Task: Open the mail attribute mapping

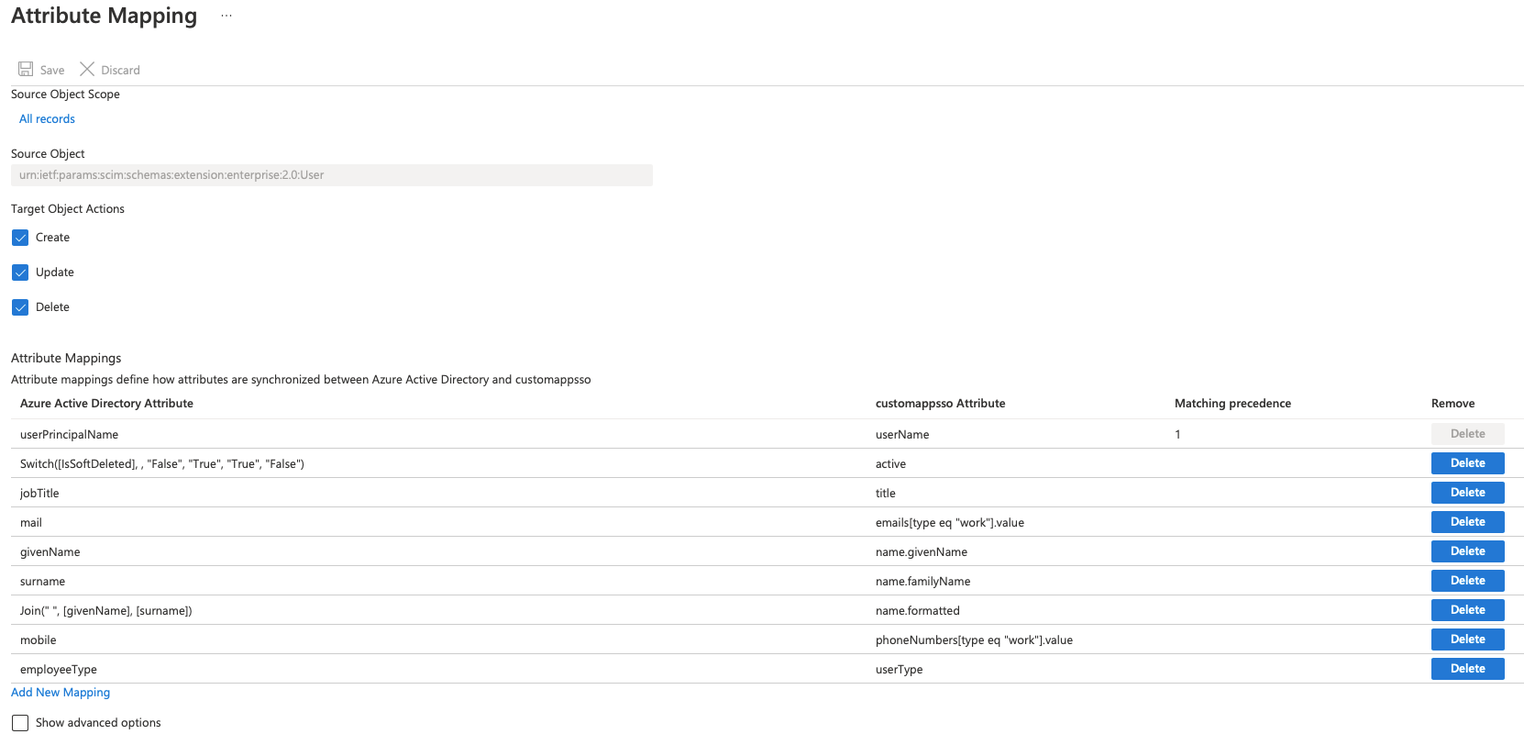Action: pos(31,522)
